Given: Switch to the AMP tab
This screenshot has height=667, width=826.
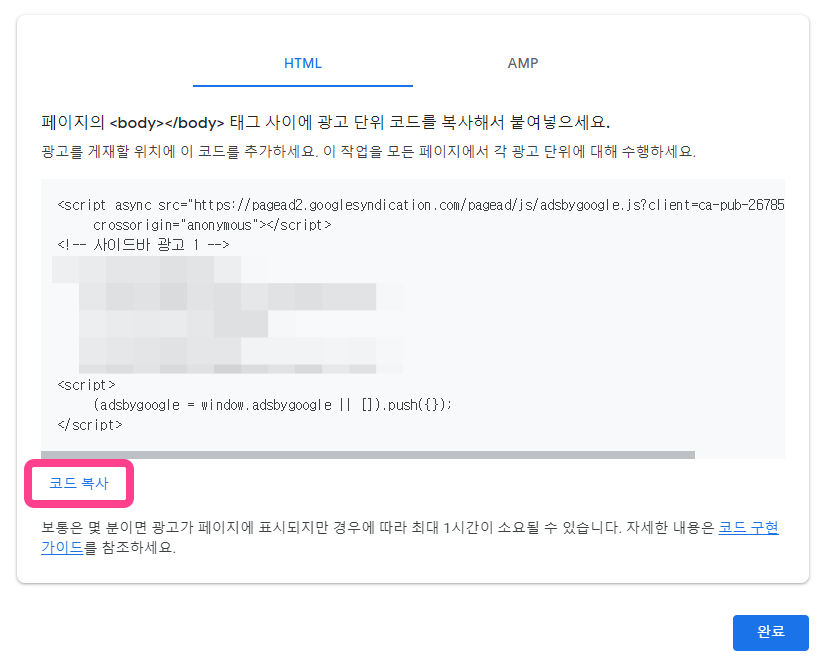Looking at the screenshot, I should (x=523, y=63).
